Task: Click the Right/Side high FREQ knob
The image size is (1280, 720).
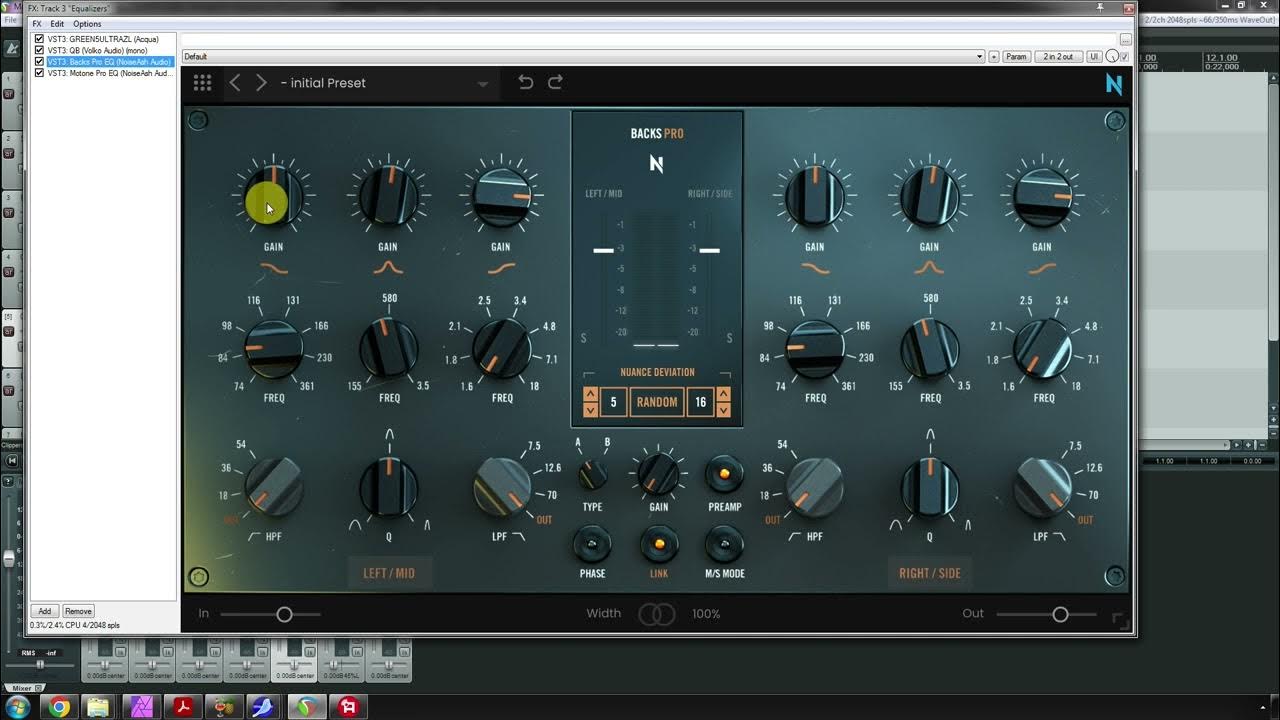Action: pos(1043,349)
